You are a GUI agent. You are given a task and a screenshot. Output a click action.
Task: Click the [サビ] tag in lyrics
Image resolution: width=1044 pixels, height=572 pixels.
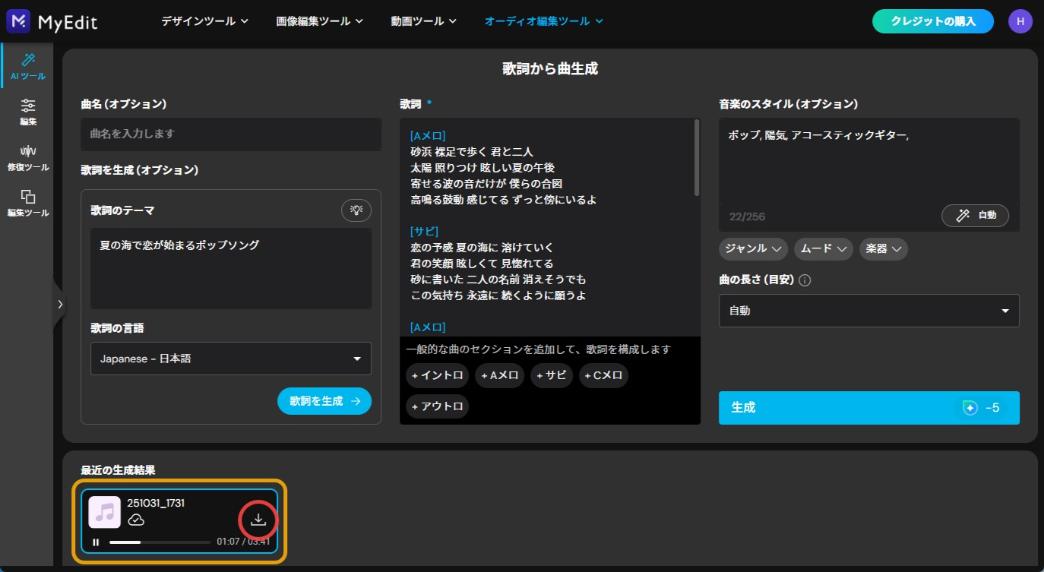[x=424, y=232]
